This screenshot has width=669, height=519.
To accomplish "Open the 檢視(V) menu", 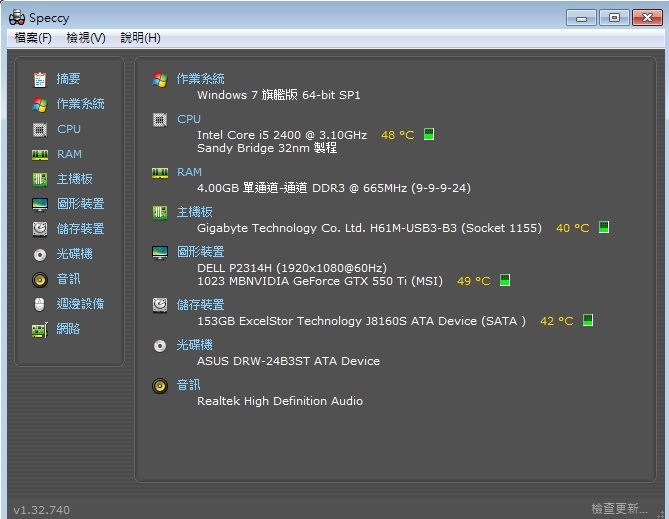I will coord(86,38).
